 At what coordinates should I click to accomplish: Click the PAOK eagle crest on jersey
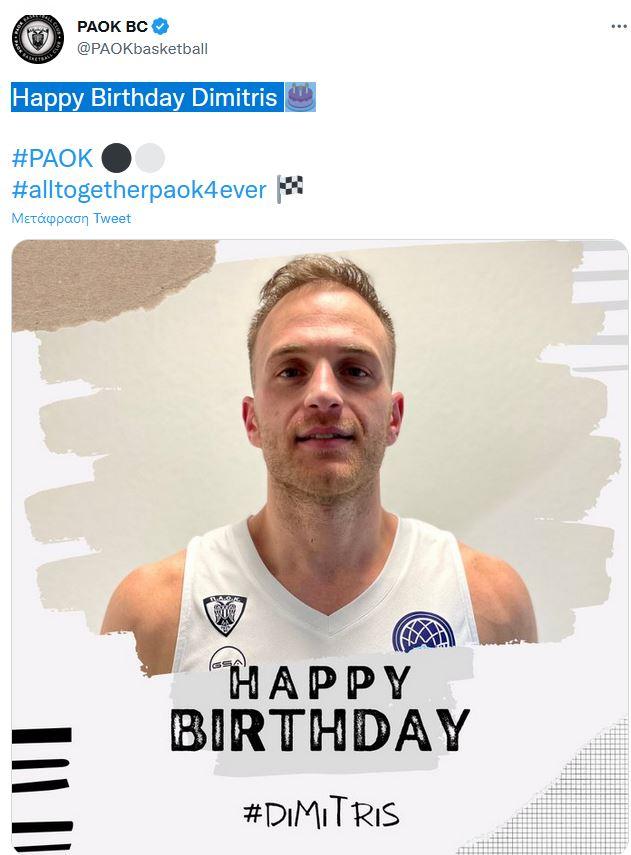[x=224, y=615]
